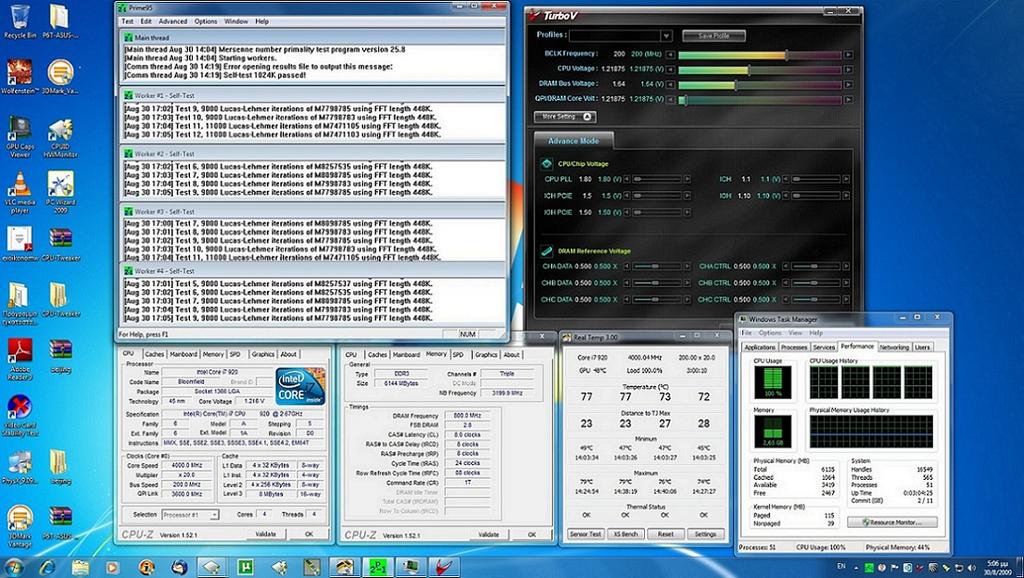Open the GPU Caps Viewer shortcut
Screen dimensions: 1024x578
(x=20, y=136)
